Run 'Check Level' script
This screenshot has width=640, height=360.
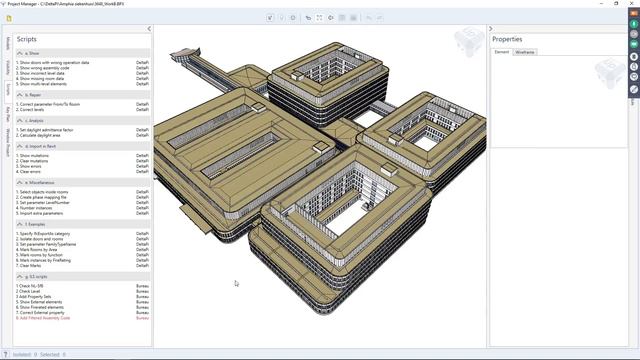[x=28, y=291]
